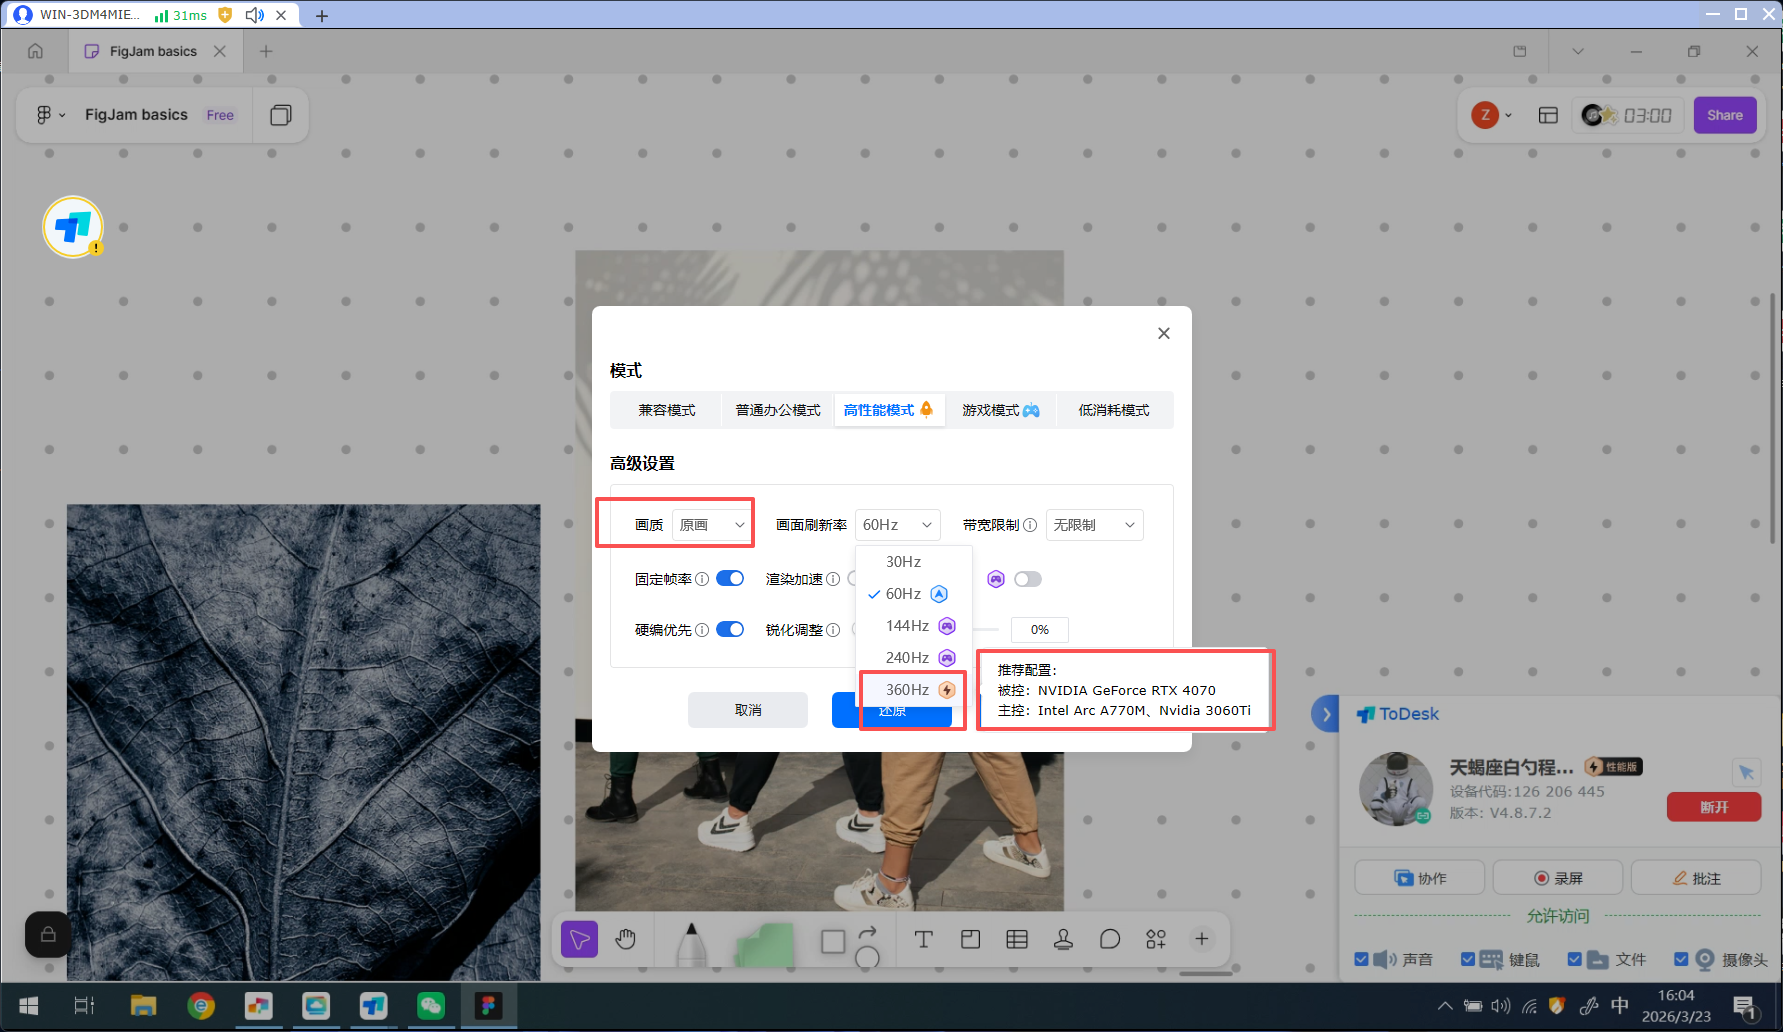The width and height of the screenshot is (1783, 1032).
Task: Choose 30Hz from refresh rate list
Action: point(914,562)
